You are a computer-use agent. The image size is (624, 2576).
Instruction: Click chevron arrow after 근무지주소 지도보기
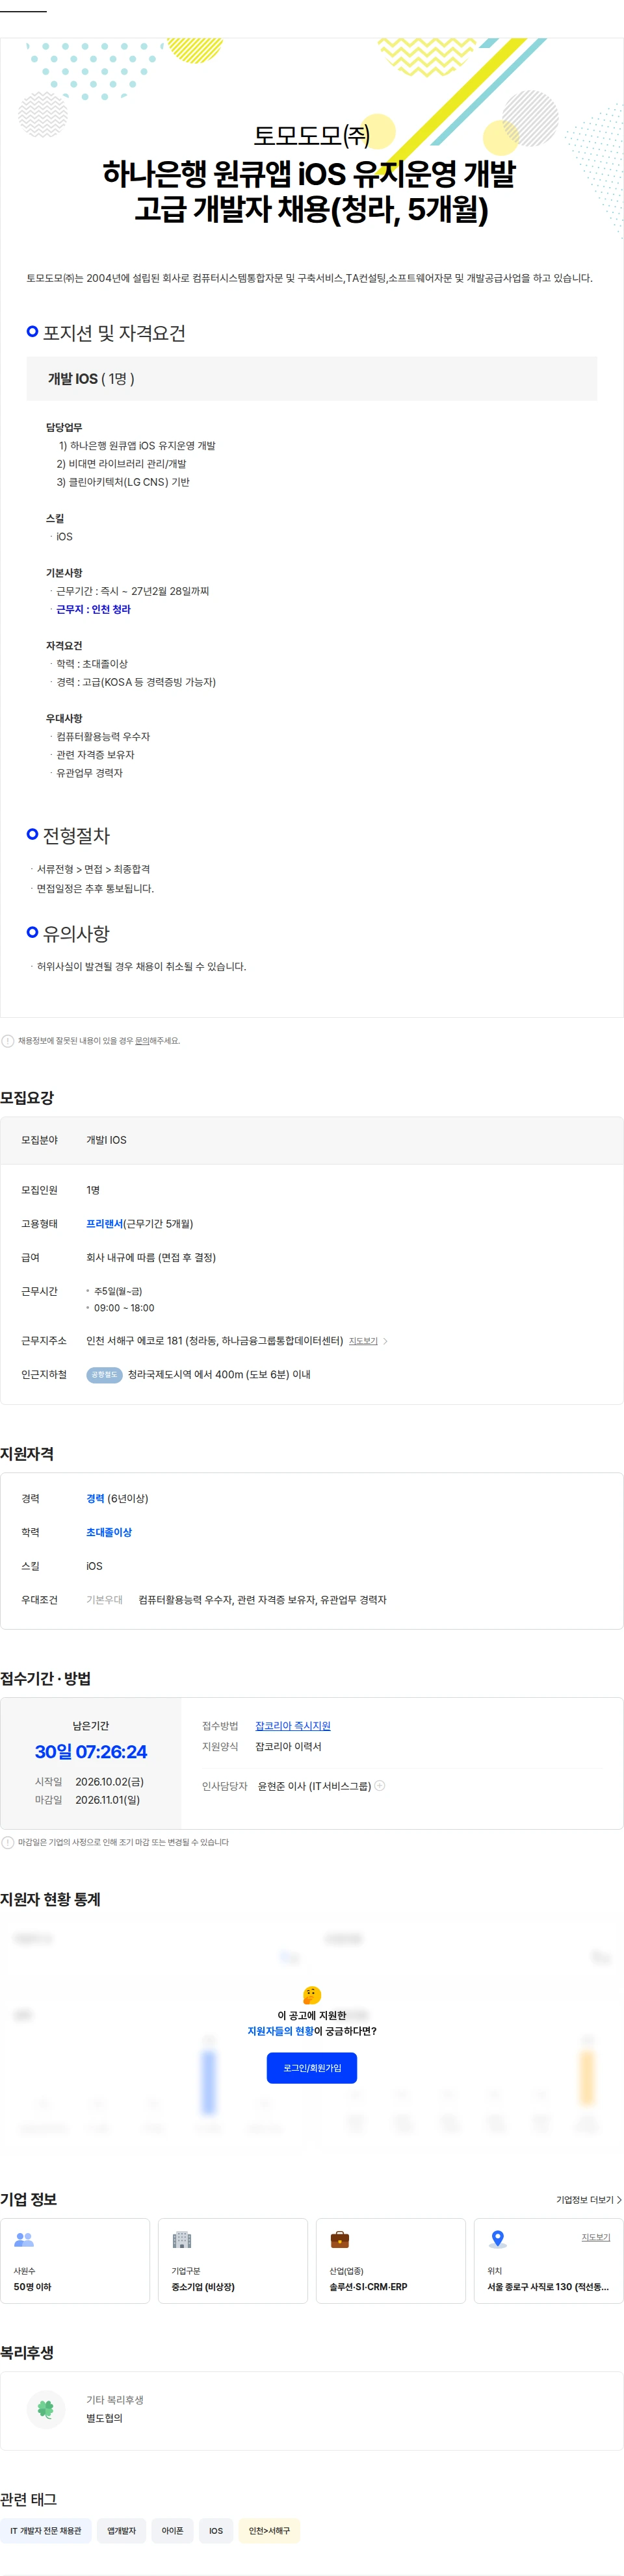point(386,1341)
